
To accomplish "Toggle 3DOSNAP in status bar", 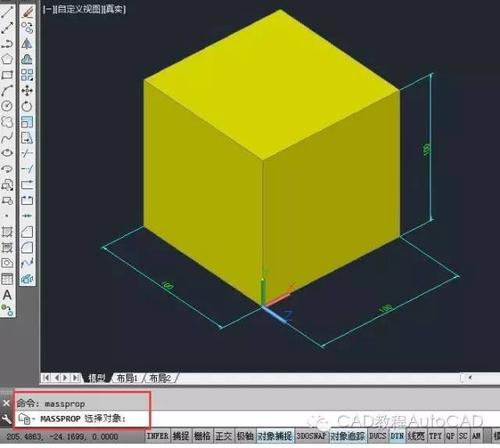I will 312,436.
